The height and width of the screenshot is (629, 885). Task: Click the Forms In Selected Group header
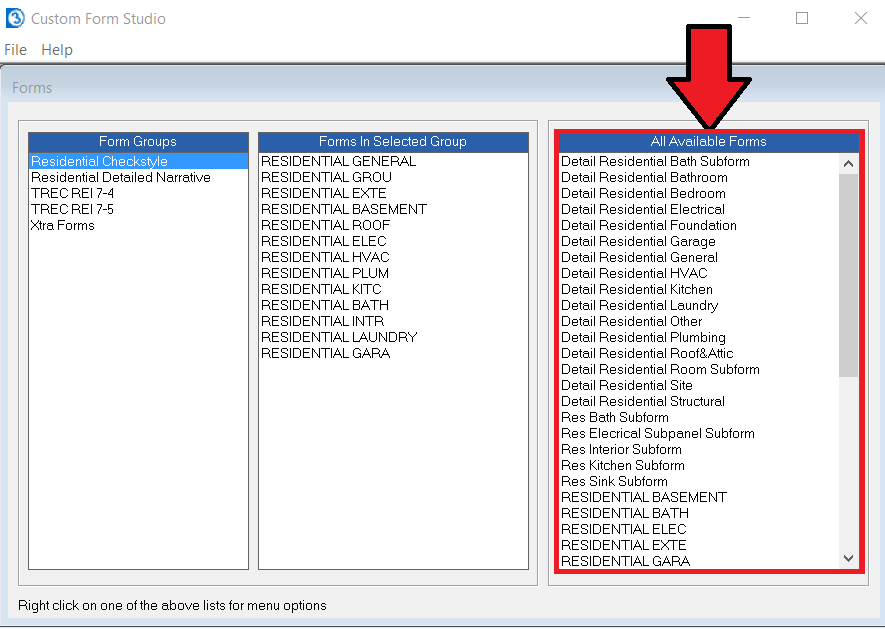point(393,142)
